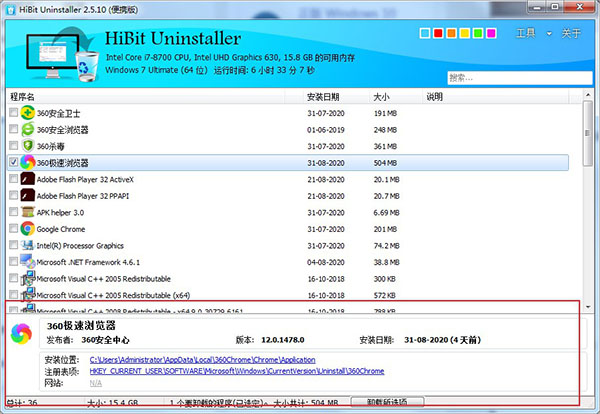The image size is (600, 414).
Task: Tick the Microsoft .NET Framework 4.6.1 checkbox
Action: click(x=13, y=261)
